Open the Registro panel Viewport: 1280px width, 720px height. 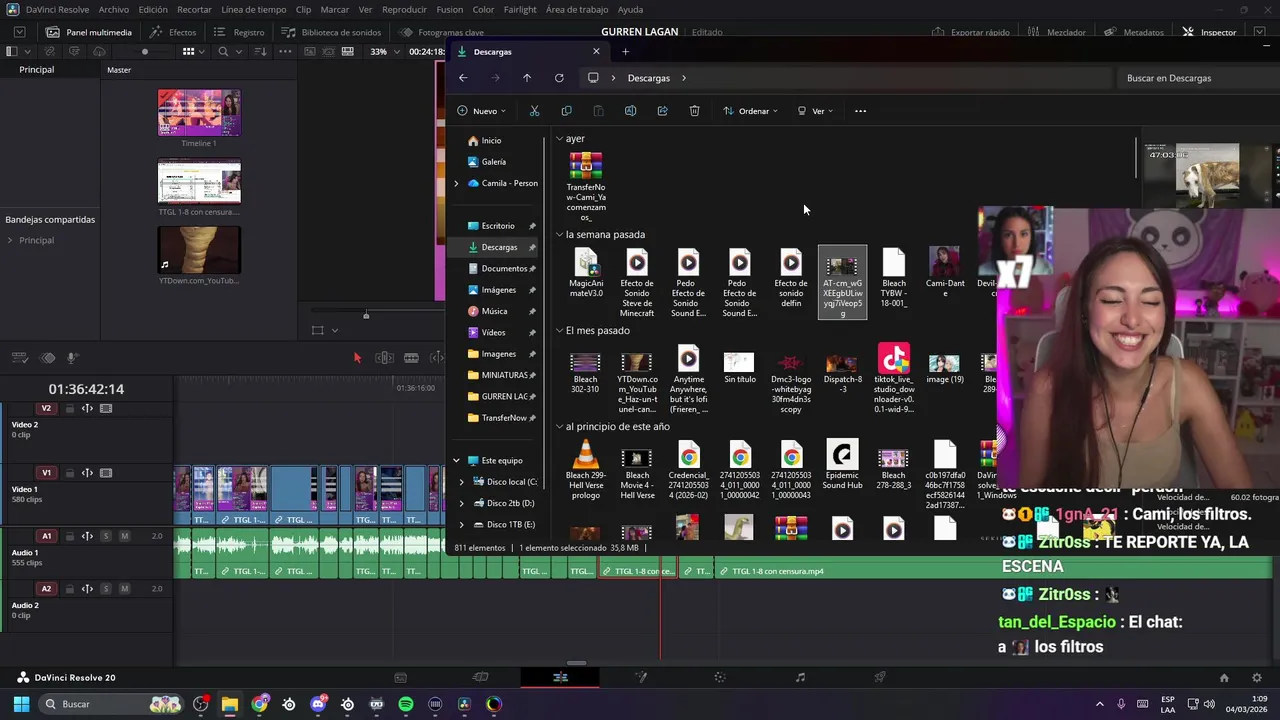pos(239,32)
